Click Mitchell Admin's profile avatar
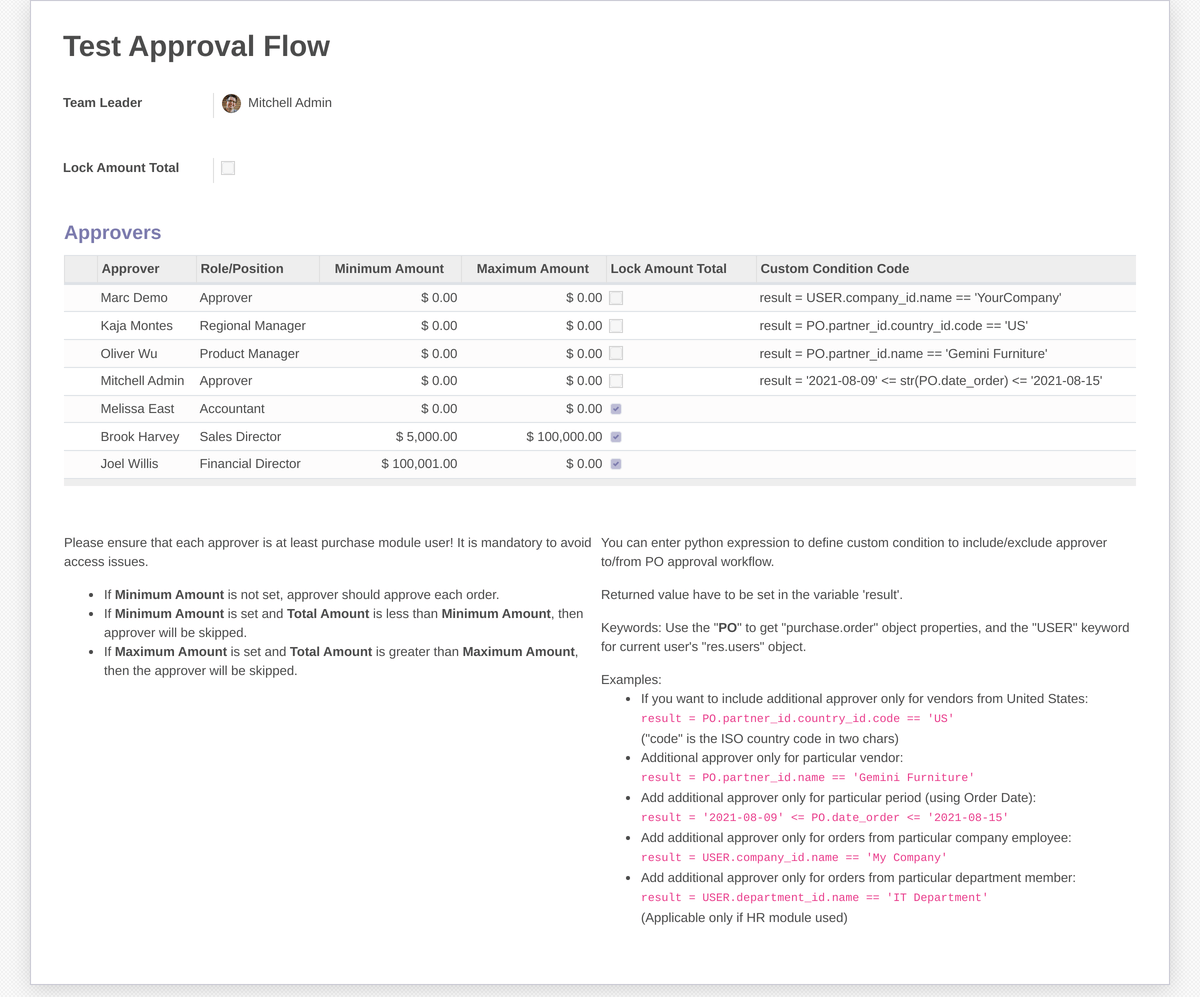This screenshot has width=1200, height=997. 231,103
